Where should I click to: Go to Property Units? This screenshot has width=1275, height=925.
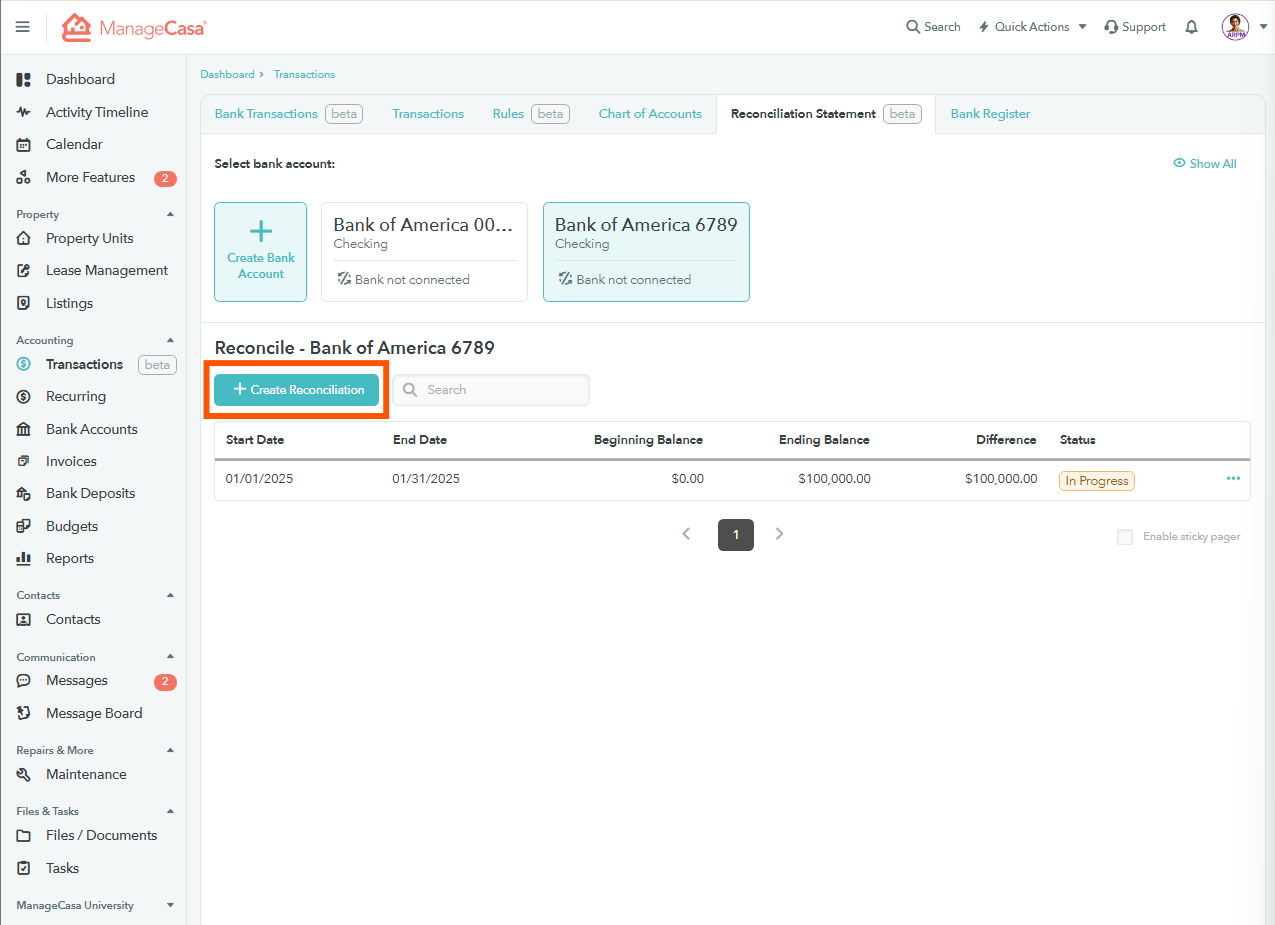click(89, 238)
